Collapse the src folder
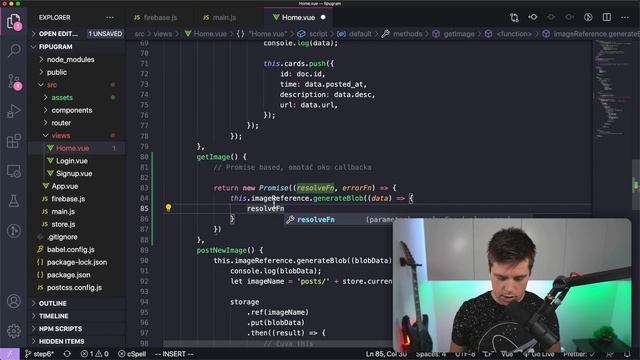The width and height of the screenshot is (640, 360). pos(52,85)
